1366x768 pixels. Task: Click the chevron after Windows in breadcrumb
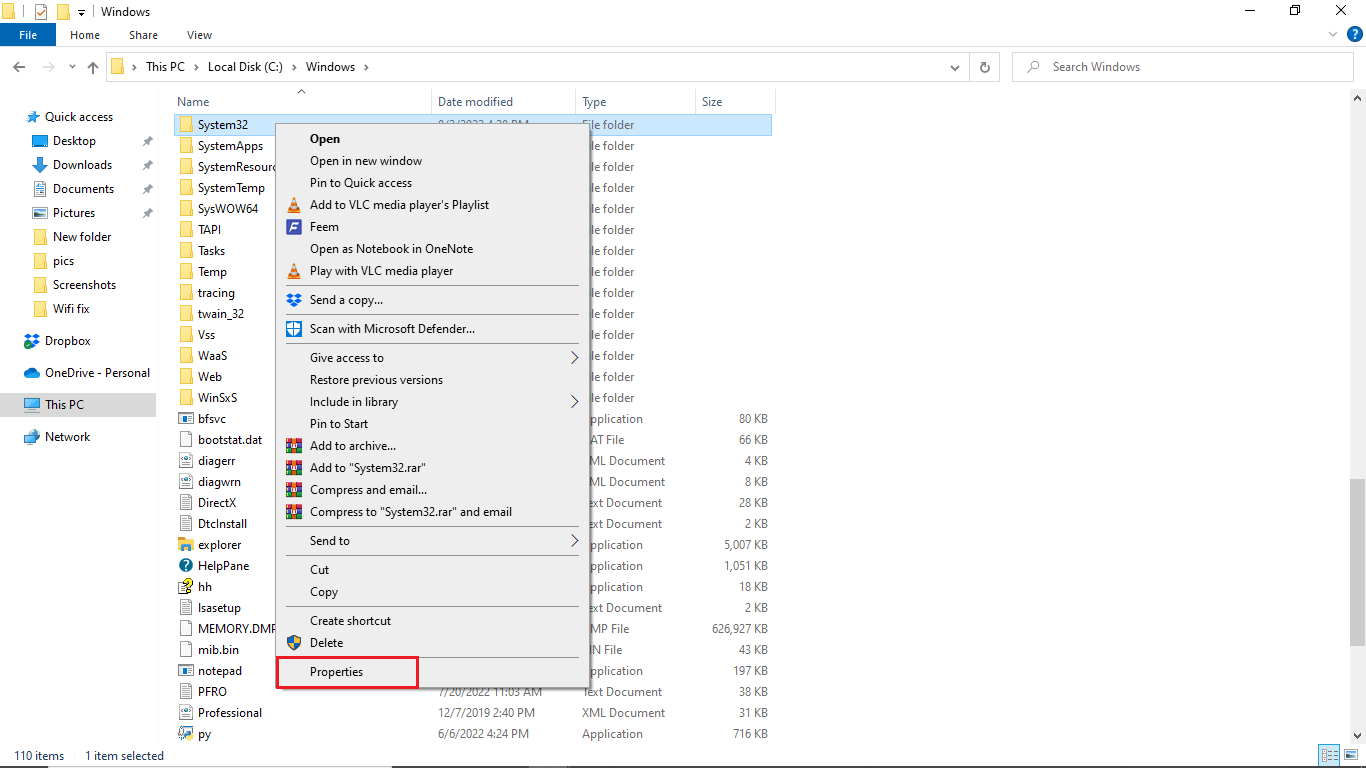(366, 67)
